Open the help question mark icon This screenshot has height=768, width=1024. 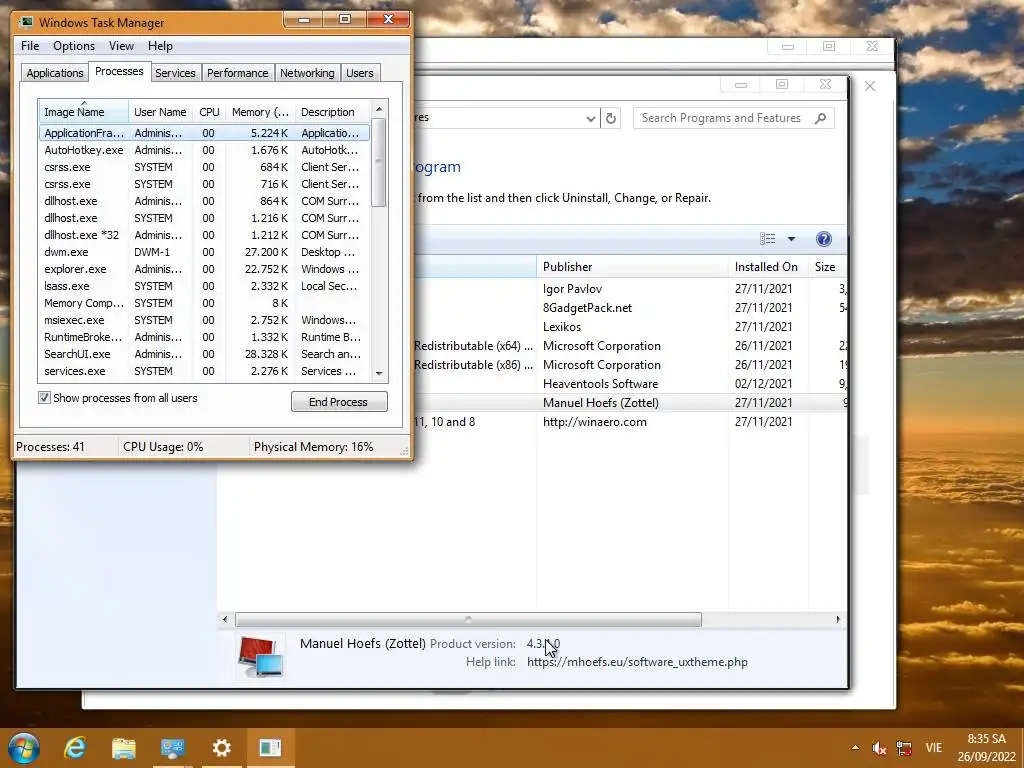pos(824,239)
